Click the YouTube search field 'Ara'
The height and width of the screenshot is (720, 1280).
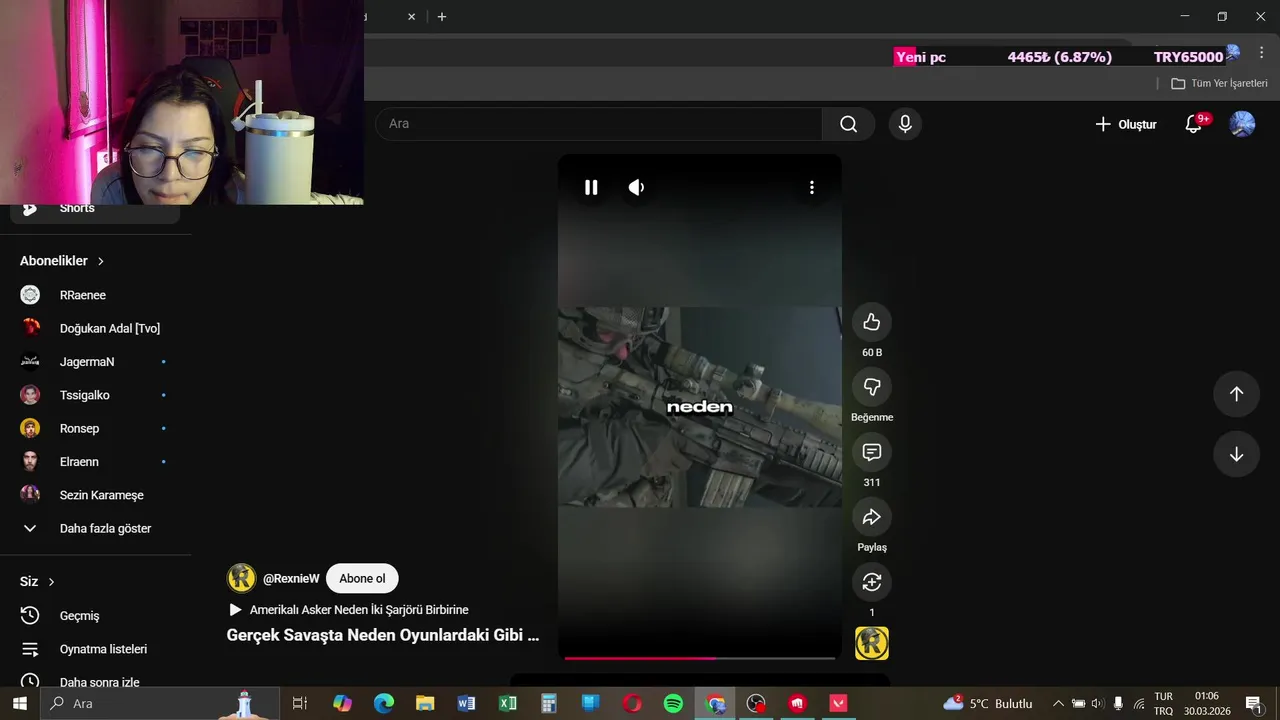click(x=599, y=124)
